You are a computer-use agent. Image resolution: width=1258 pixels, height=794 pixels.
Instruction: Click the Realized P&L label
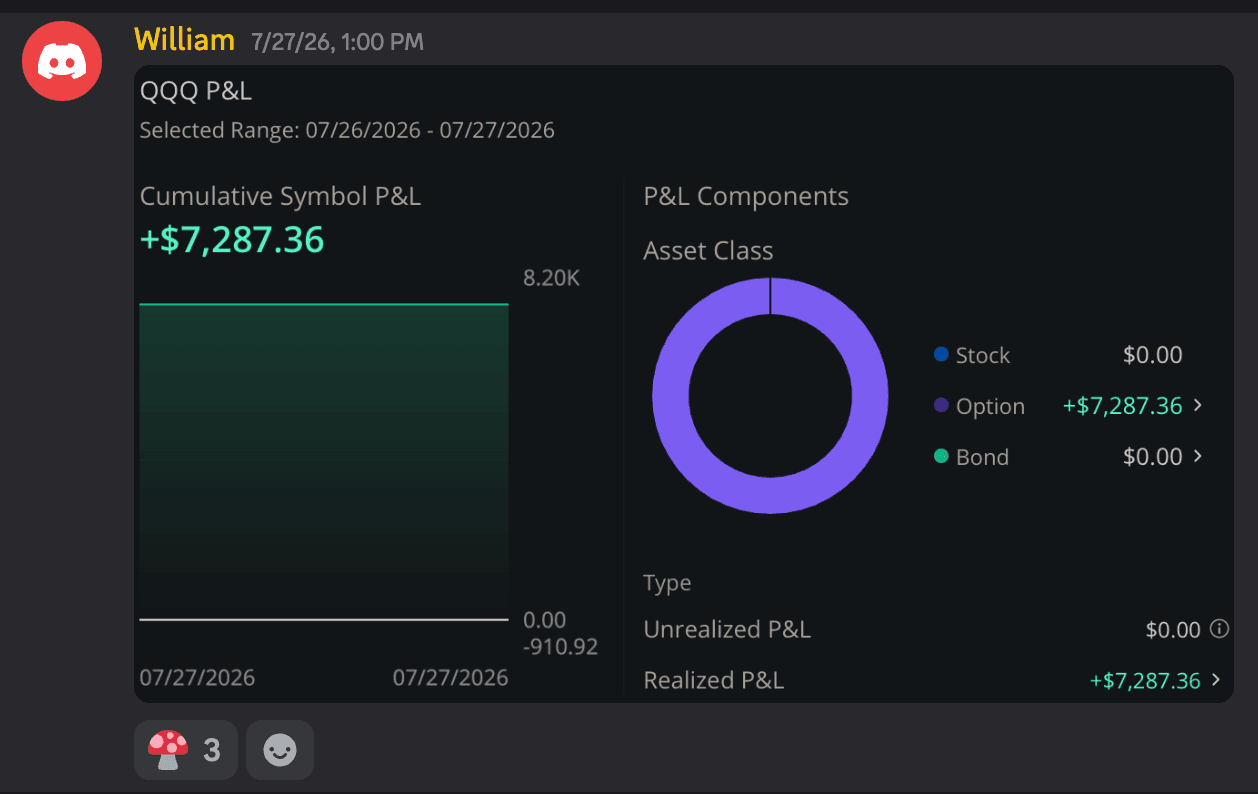[714, 681]
